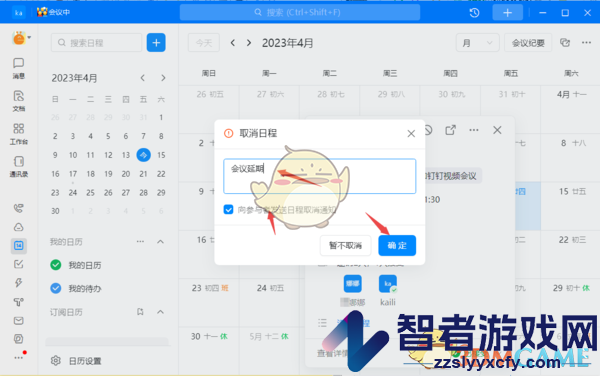
Task: Open the 月 view dropdown
Action: click(477, 43)
